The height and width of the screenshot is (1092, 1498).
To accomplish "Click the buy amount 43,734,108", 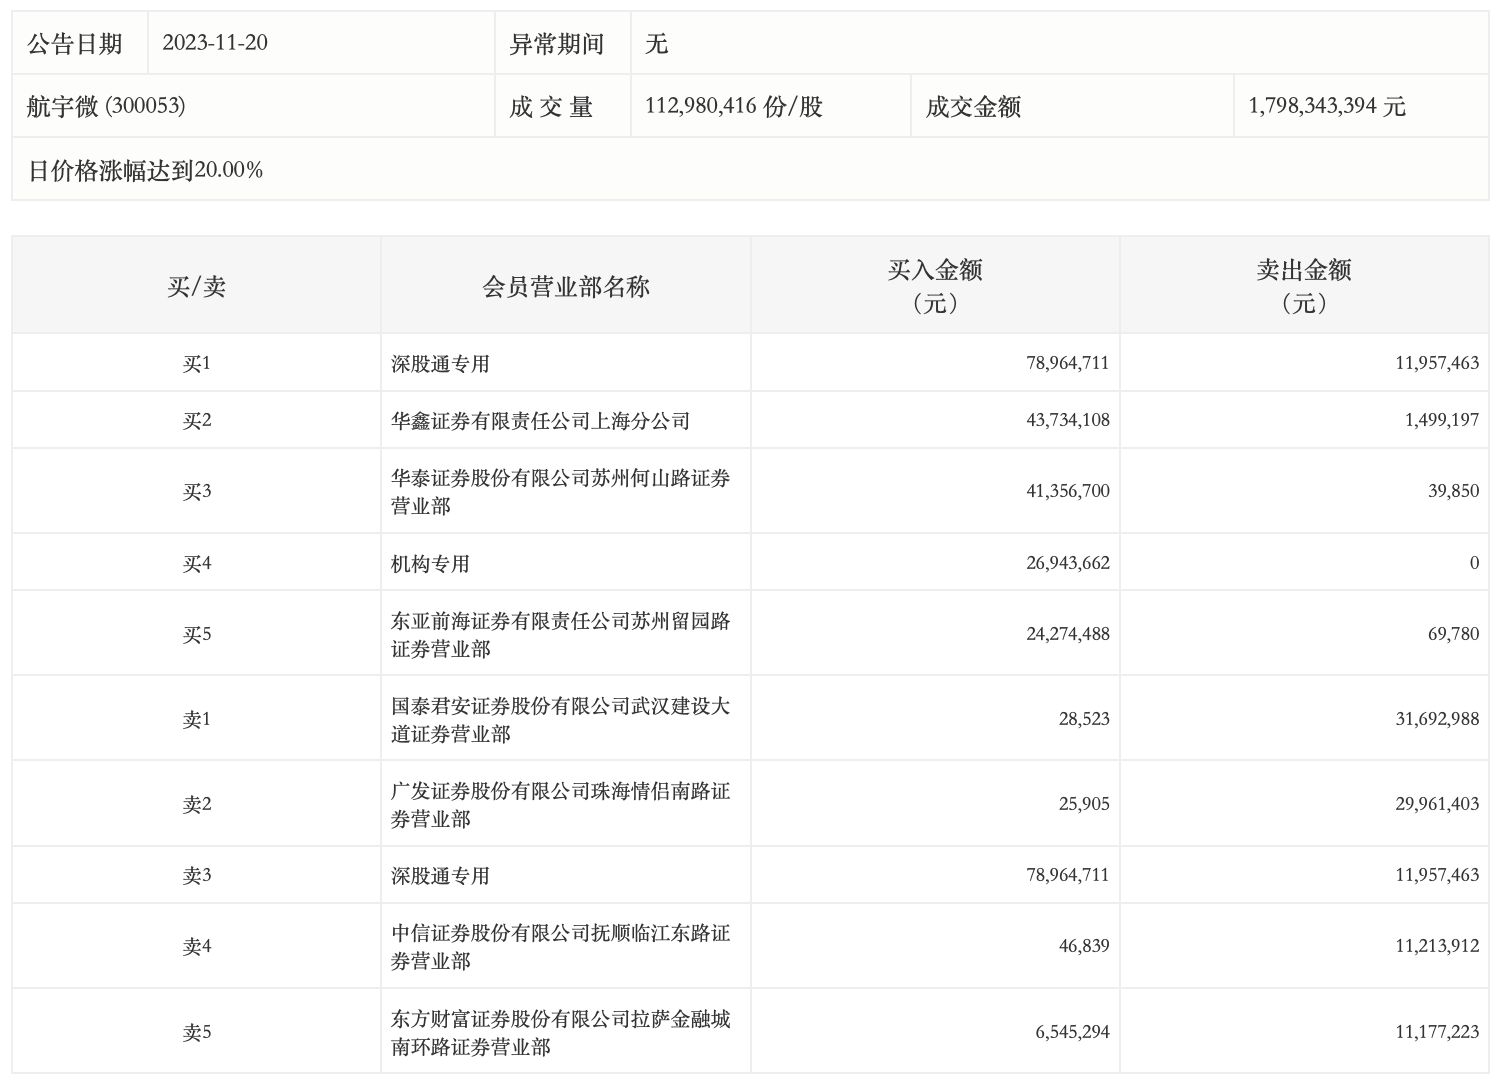I will (1067, 421).
